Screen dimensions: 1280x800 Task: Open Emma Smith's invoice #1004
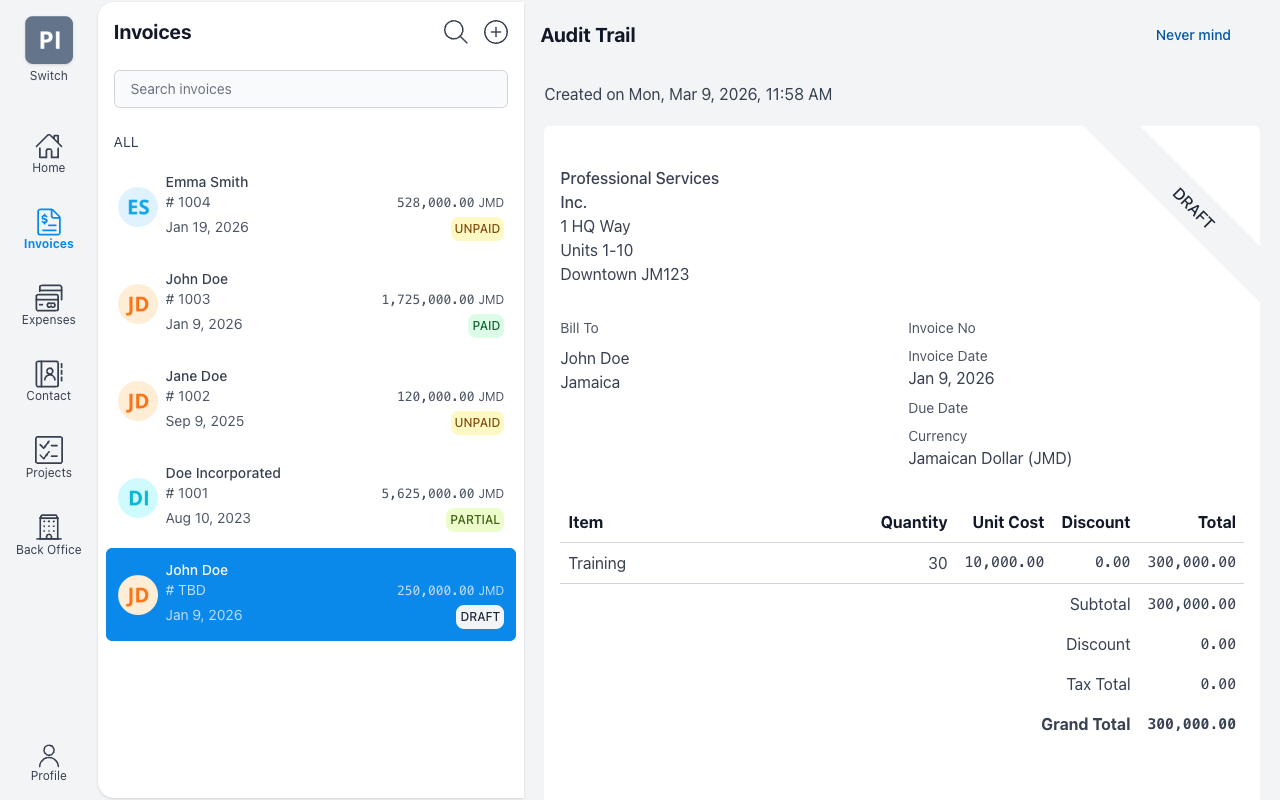tap(310, 205)
